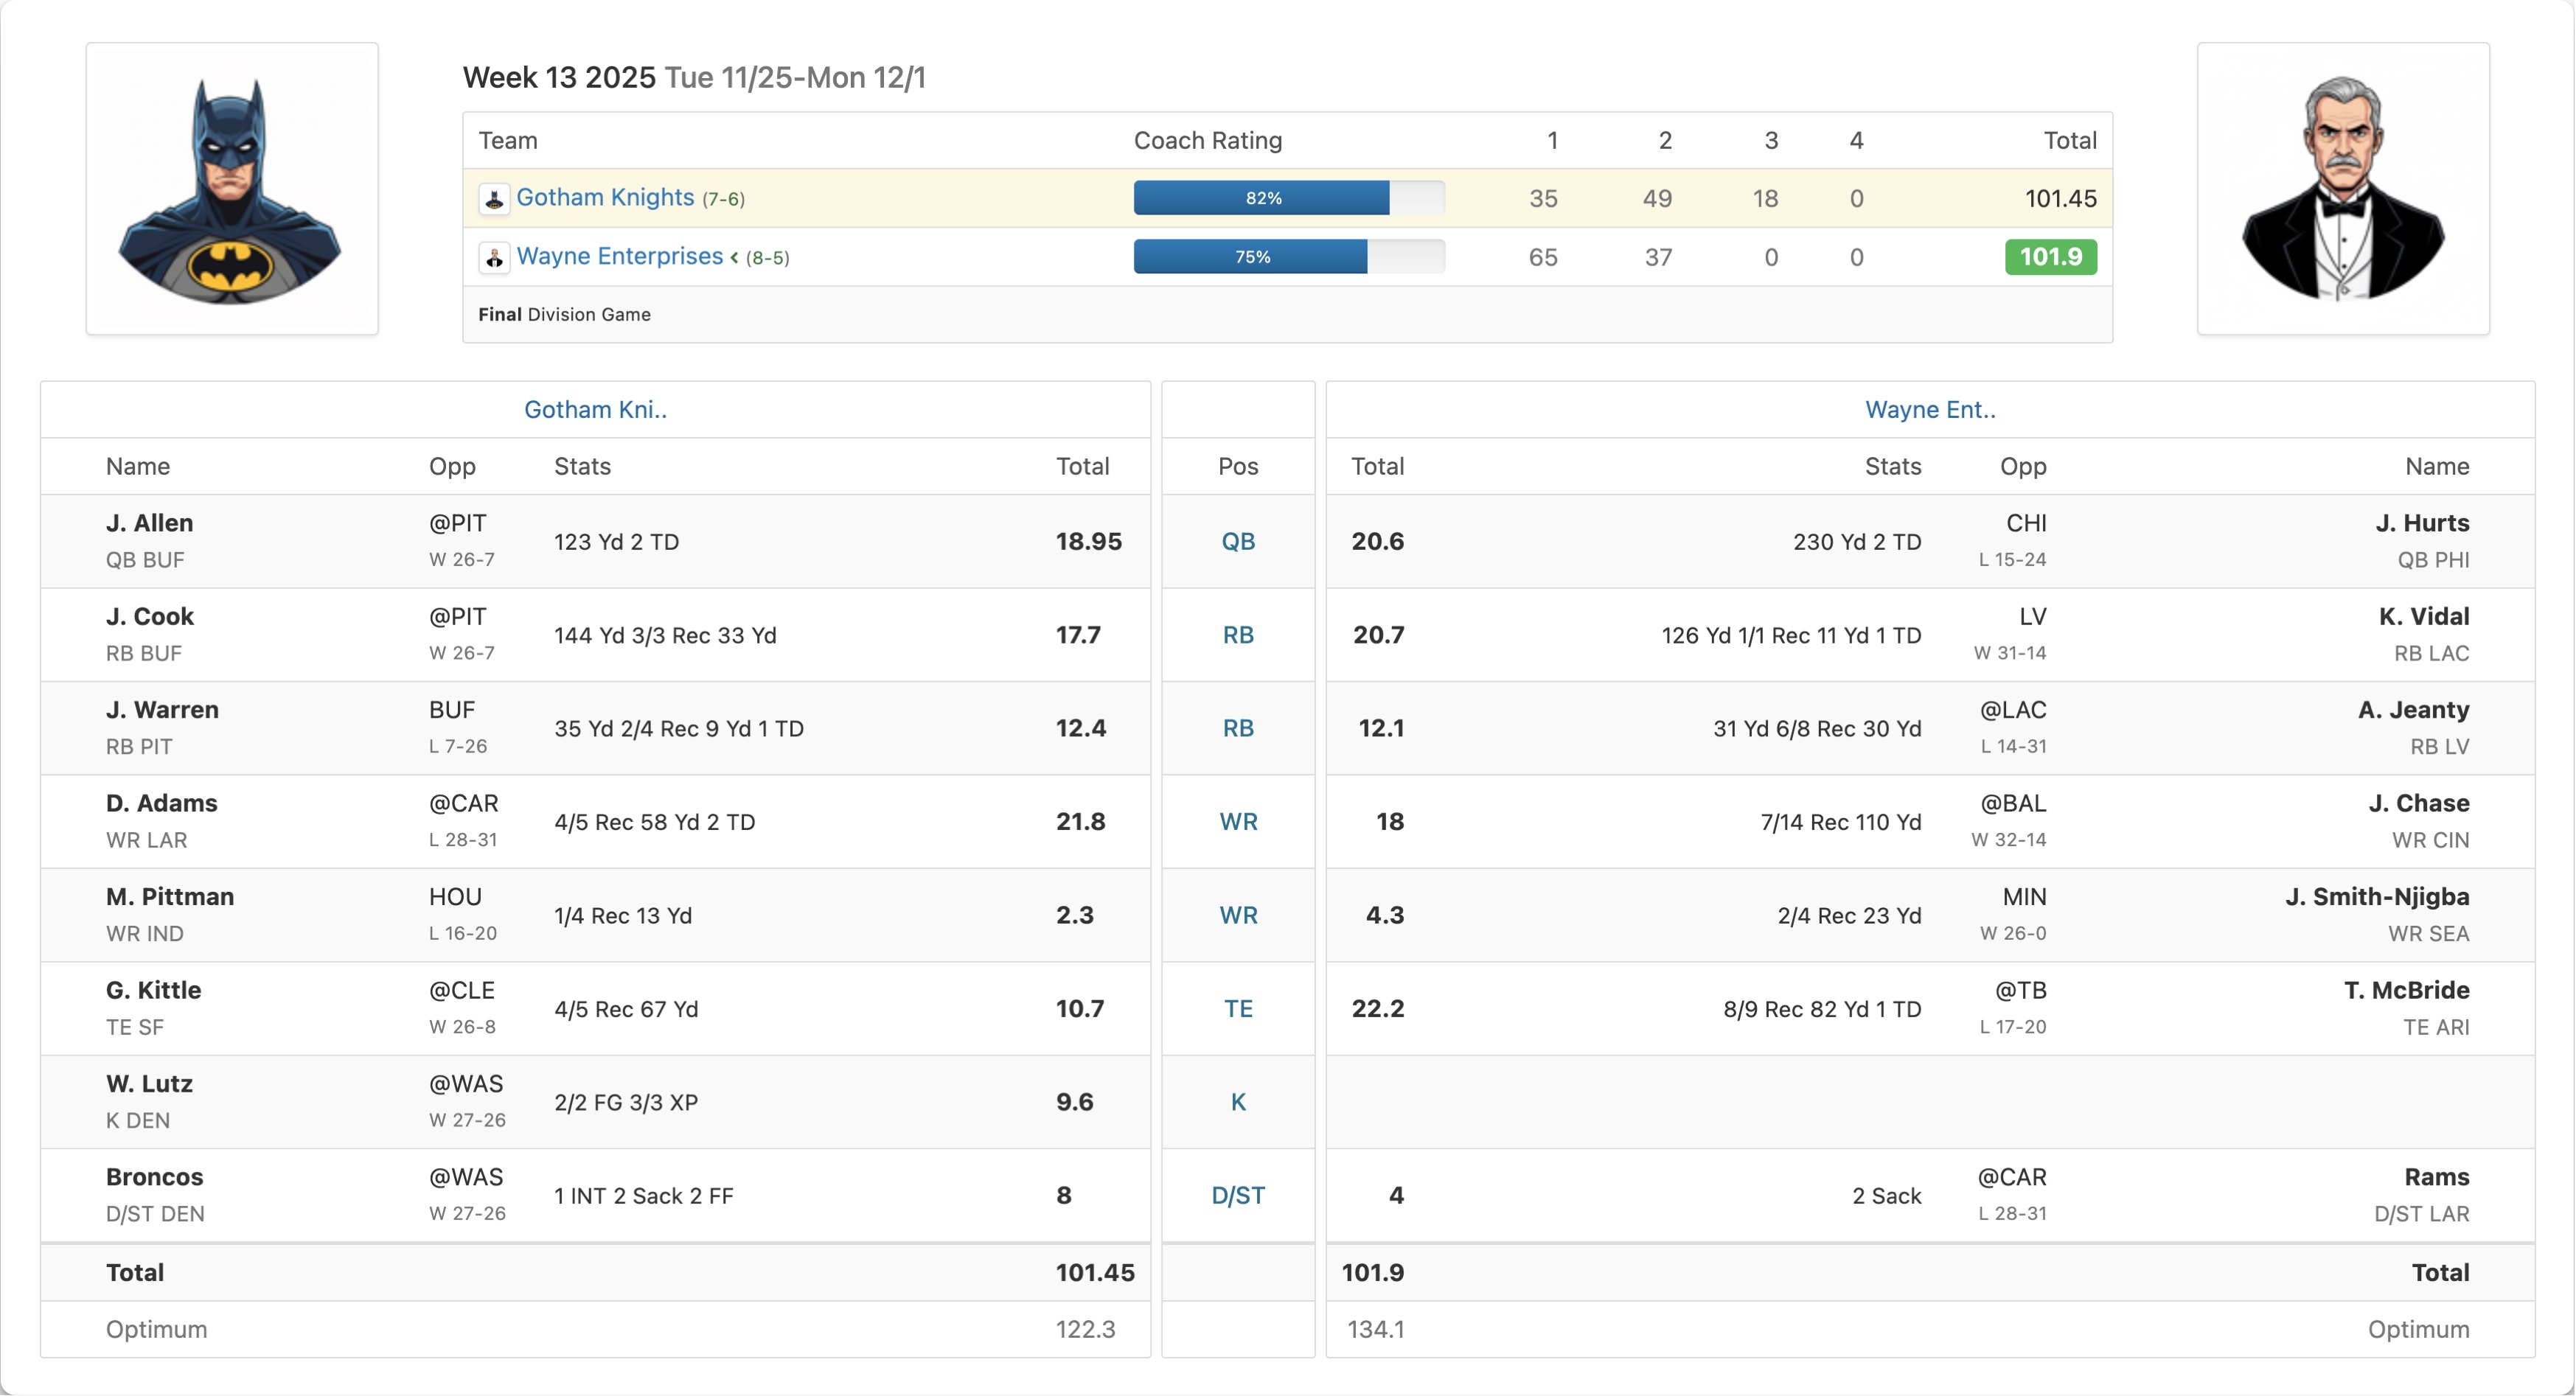Viewport: 2576px width, 1396px height.
Task: Click the arrow beside Wayne Enterprises name
Action: (x=734, y=257)
